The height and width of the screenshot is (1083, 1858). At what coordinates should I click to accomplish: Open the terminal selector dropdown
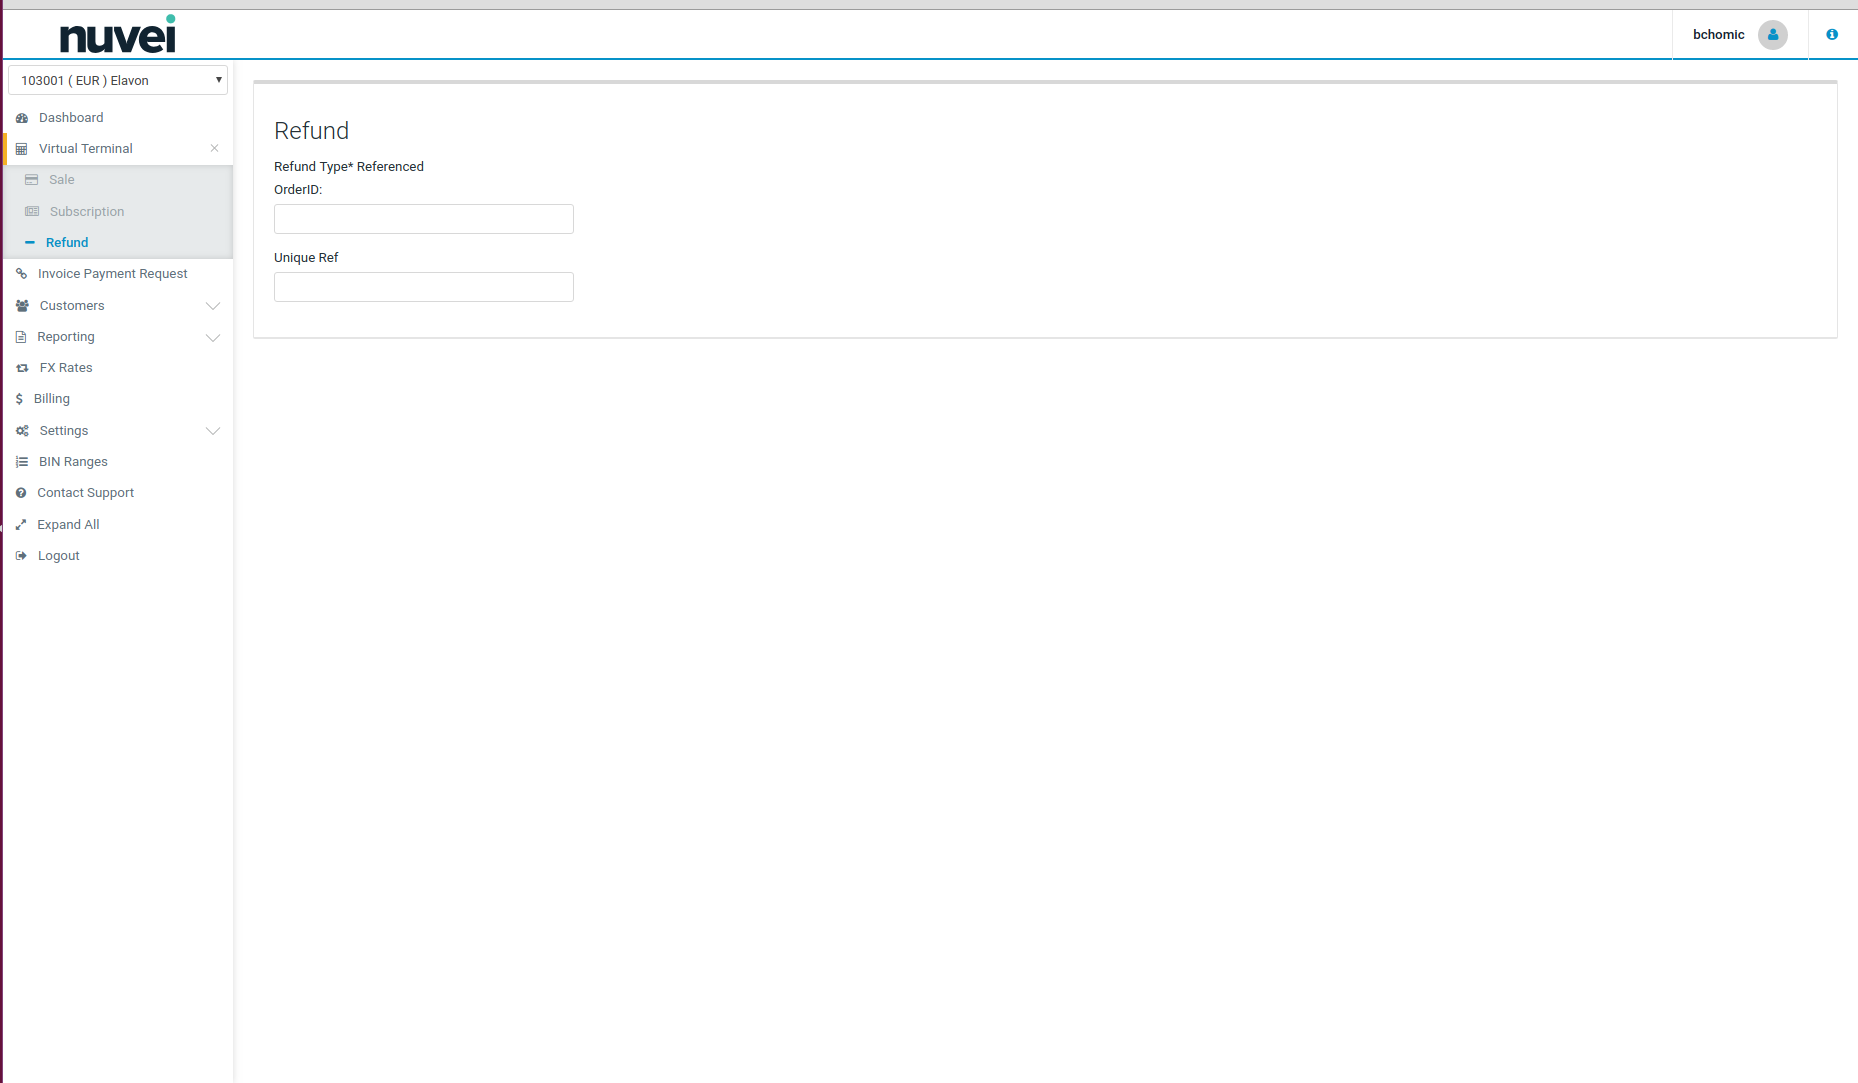[x=118, y=80]
